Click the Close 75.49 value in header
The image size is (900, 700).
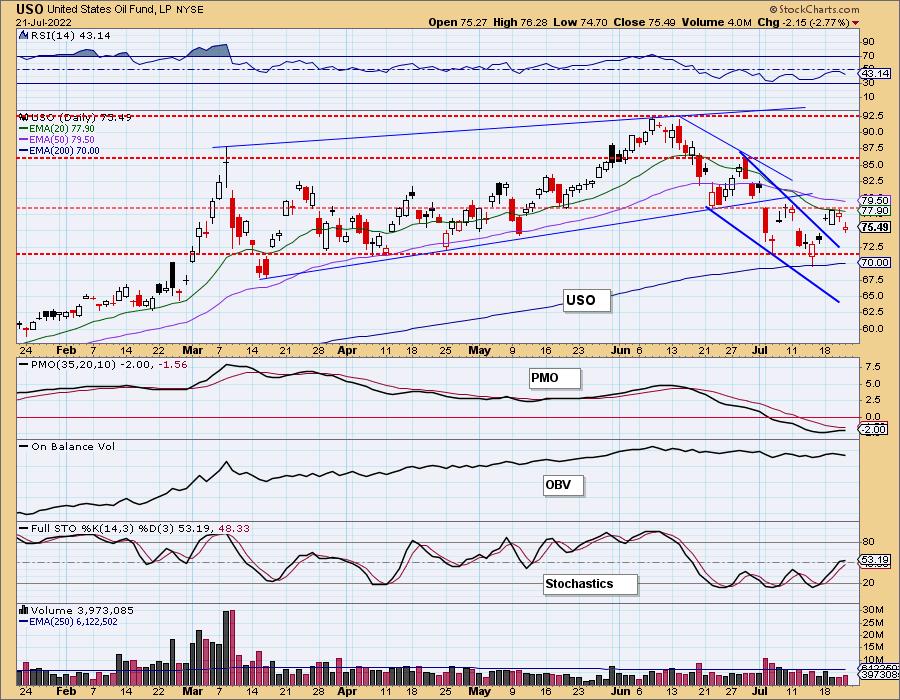[645, 22]
